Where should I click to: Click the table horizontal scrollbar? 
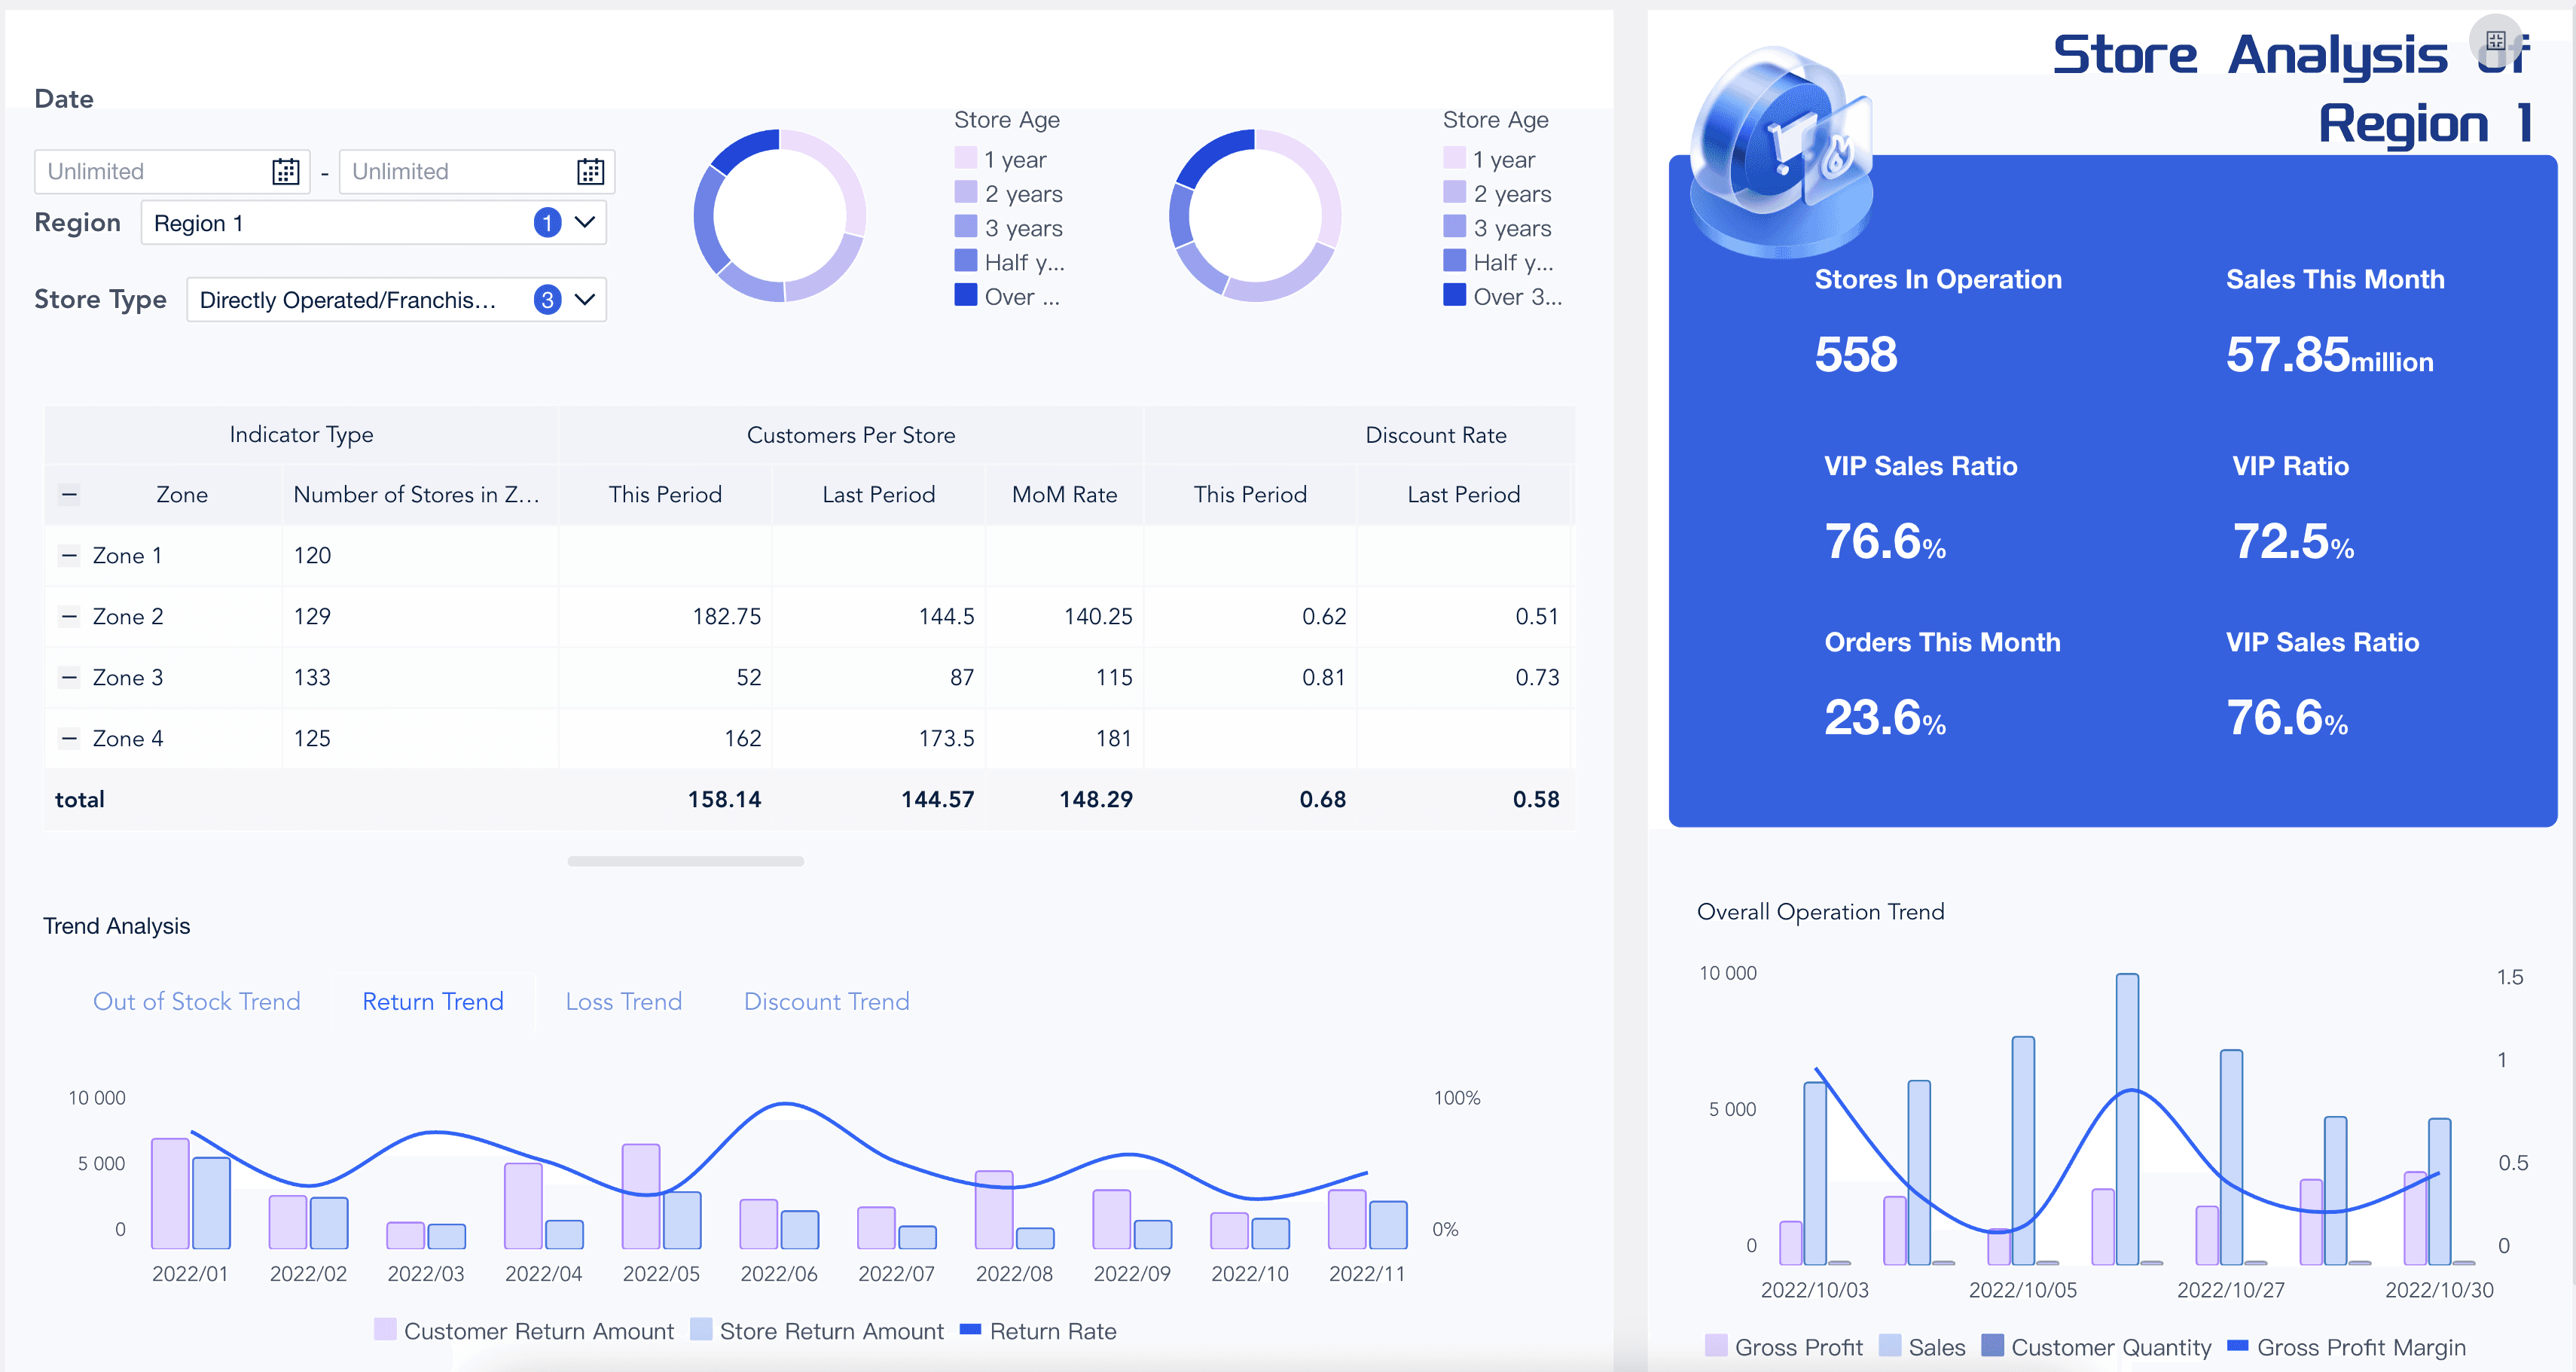[685, 861]
